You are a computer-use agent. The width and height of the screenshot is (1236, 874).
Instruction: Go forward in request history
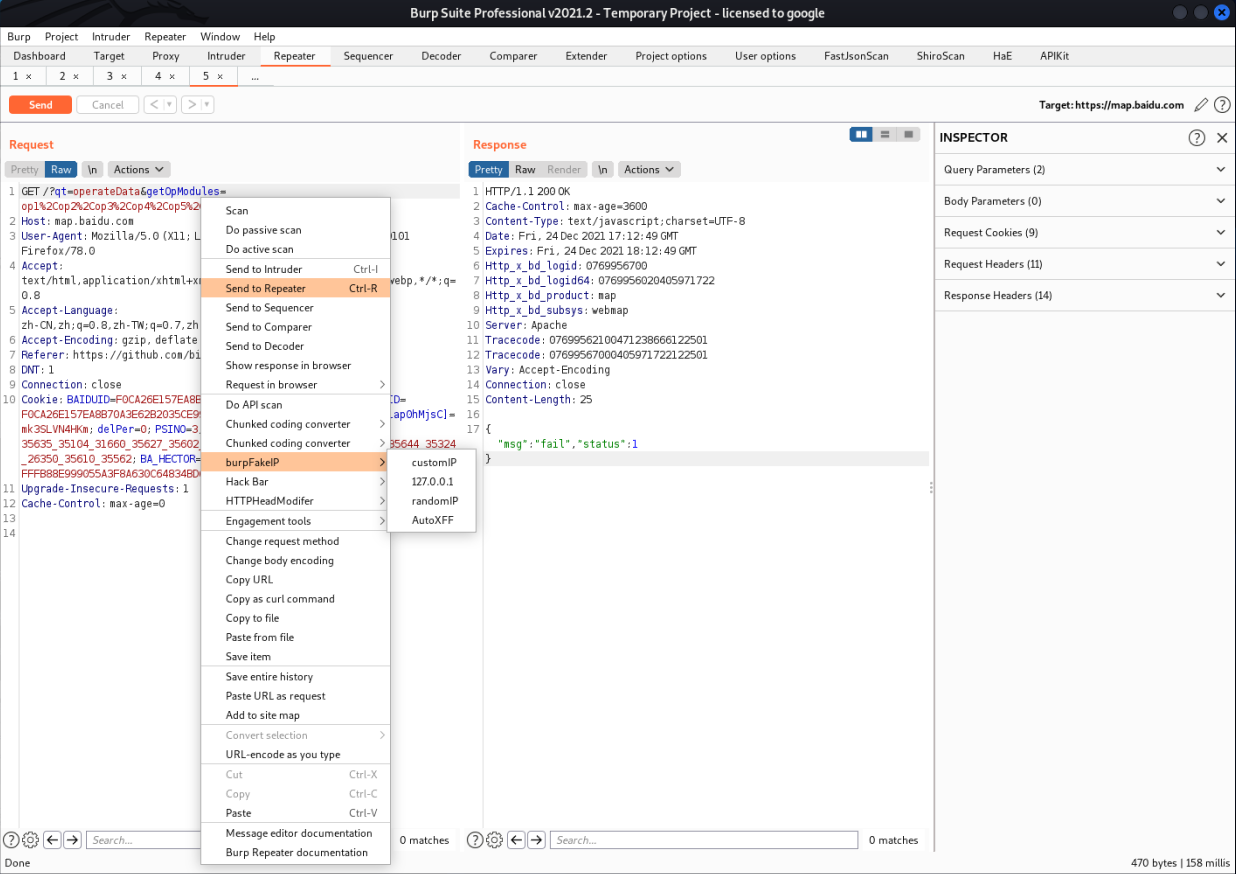coord(191,105)
